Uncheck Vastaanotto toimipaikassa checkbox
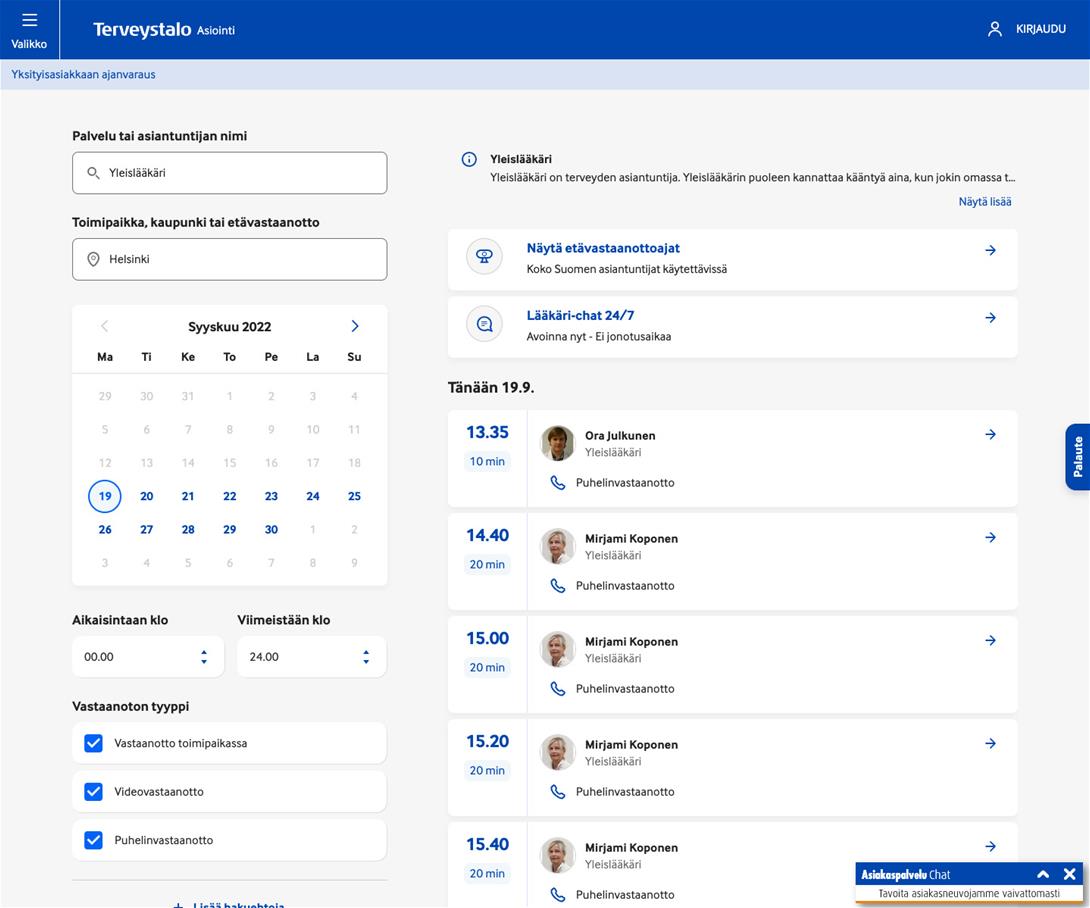Screen dimensions: 1090x908 click(94, 744)
